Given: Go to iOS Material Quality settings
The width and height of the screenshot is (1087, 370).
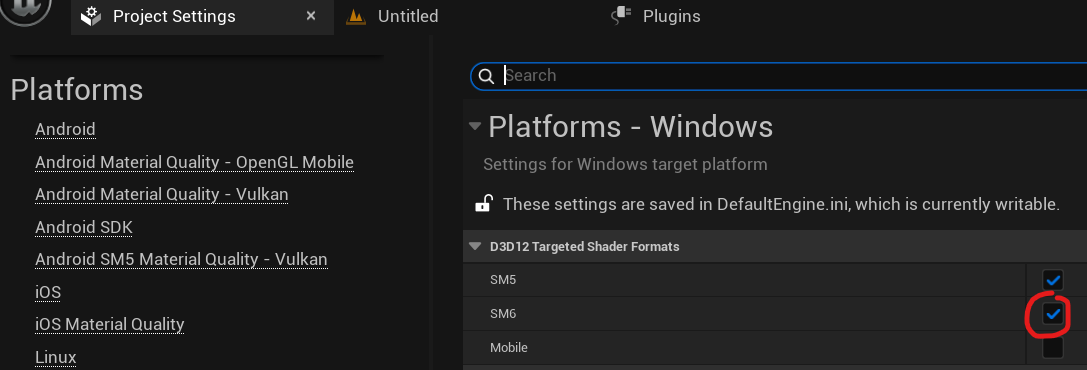Looking at the screenshot, I should click(x=110, y=324).
